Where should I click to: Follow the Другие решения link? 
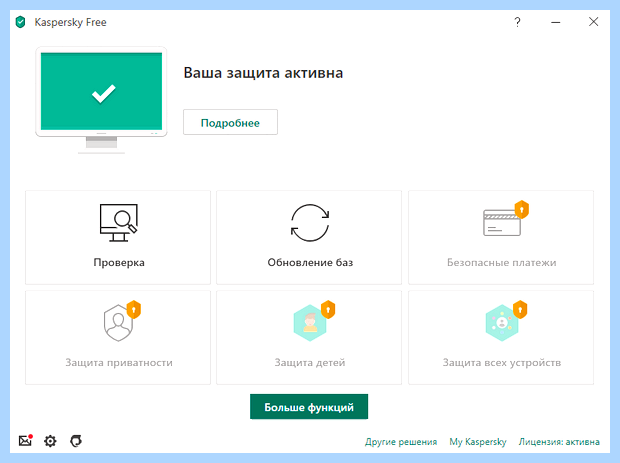401,442
